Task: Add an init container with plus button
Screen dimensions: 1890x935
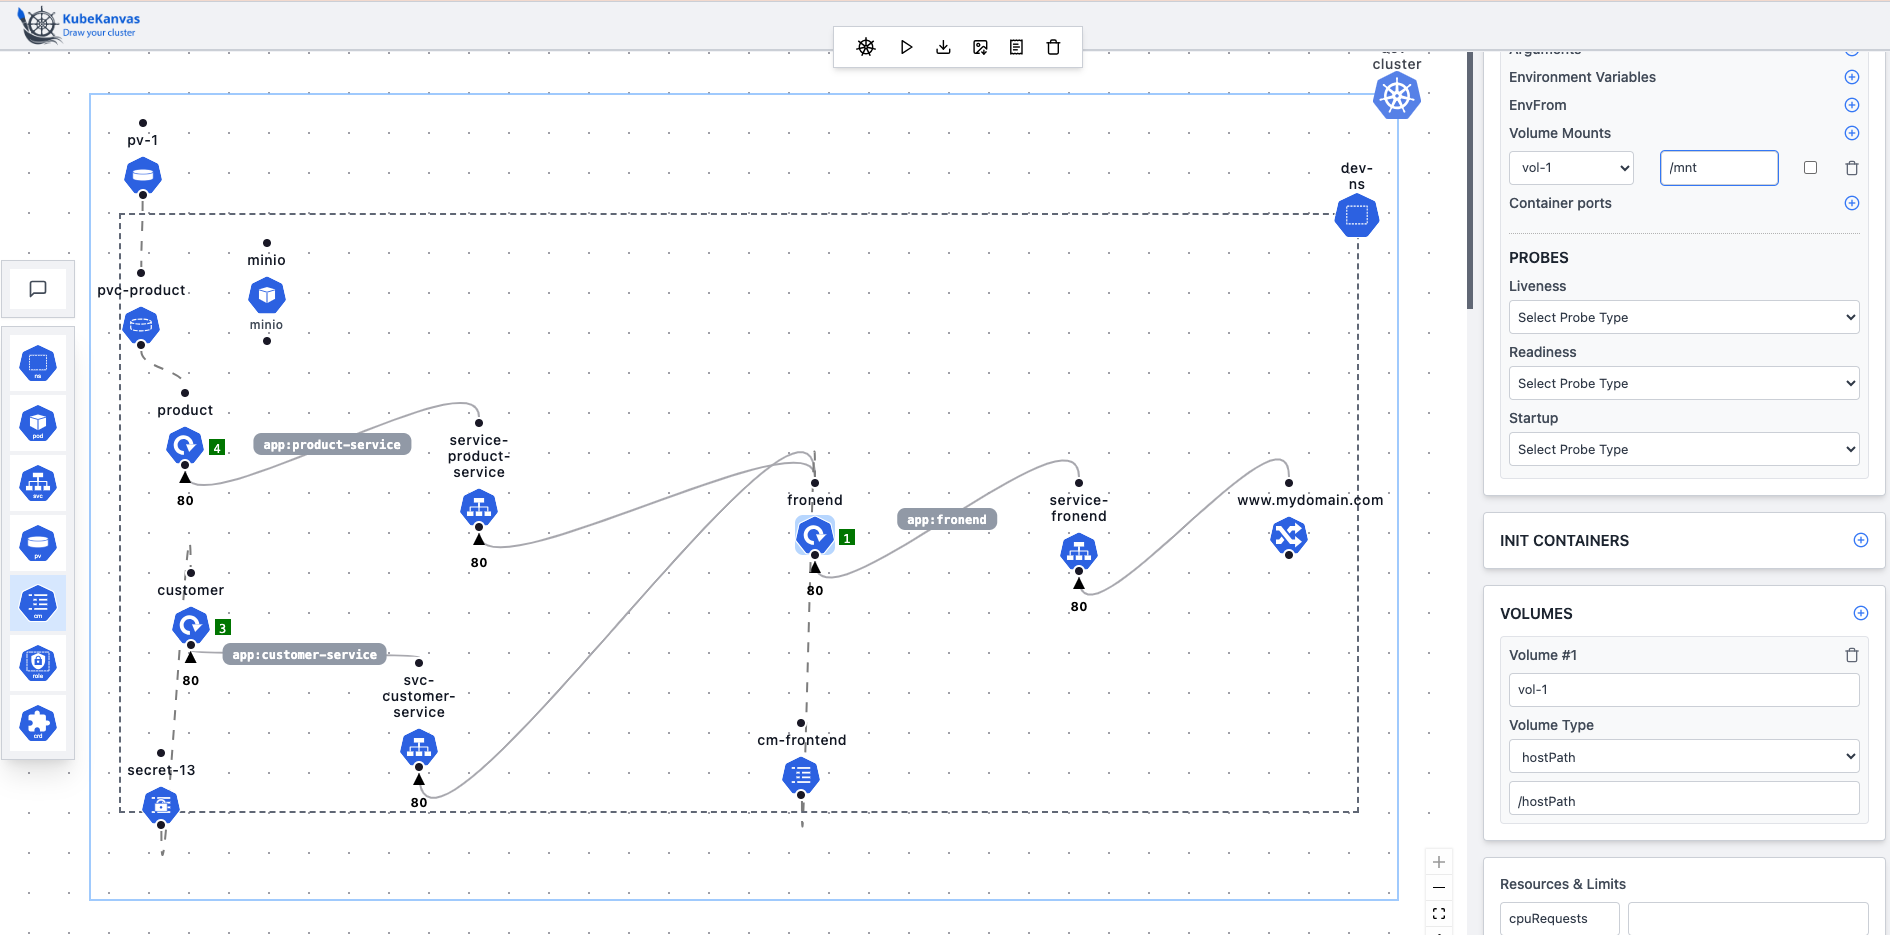Action: pyautogui.click(x=1860, y=540)
